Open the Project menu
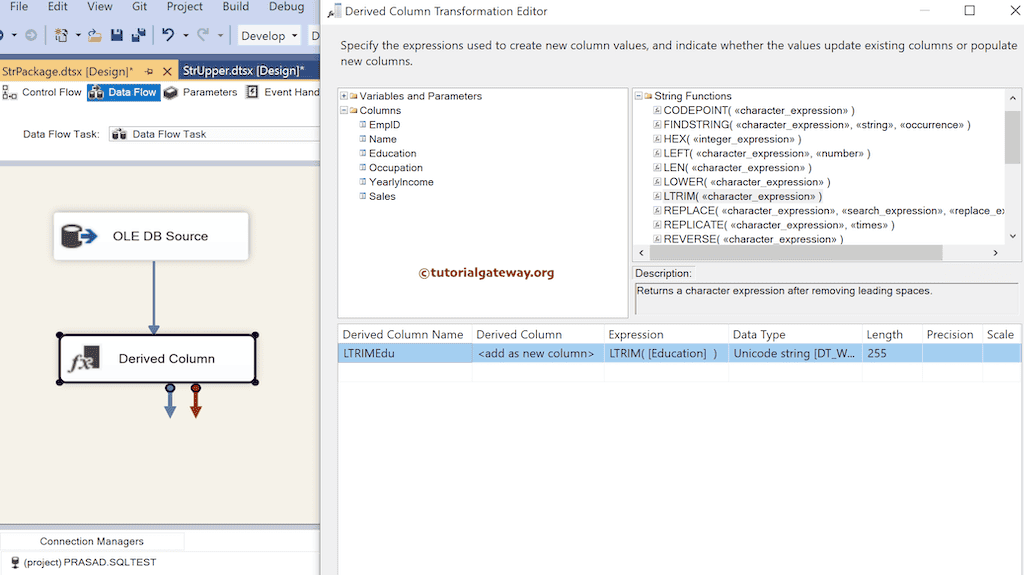 point(184,7)
